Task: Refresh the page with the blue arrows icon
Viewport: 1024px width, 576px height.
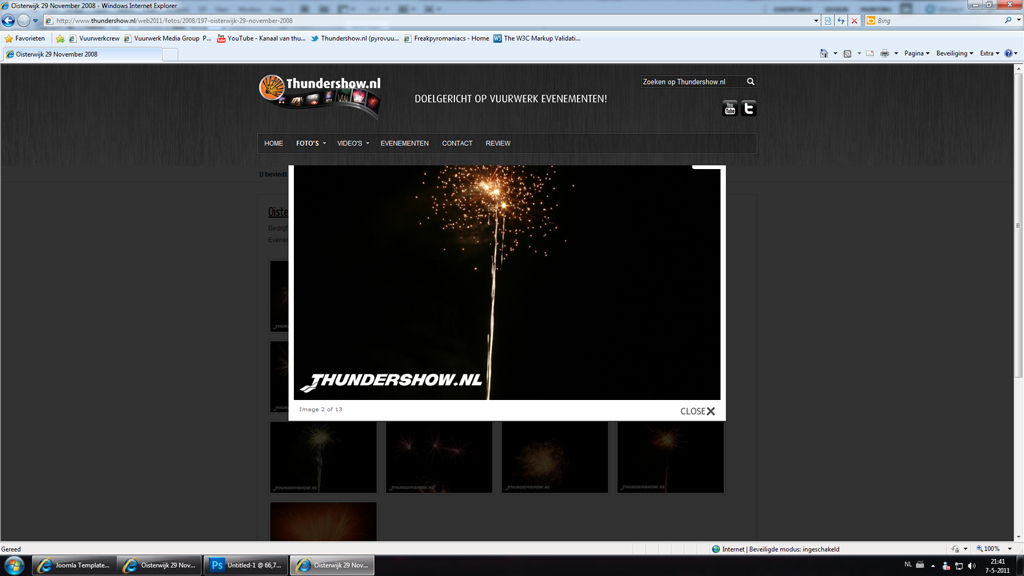Action: (x=841, y=21)
